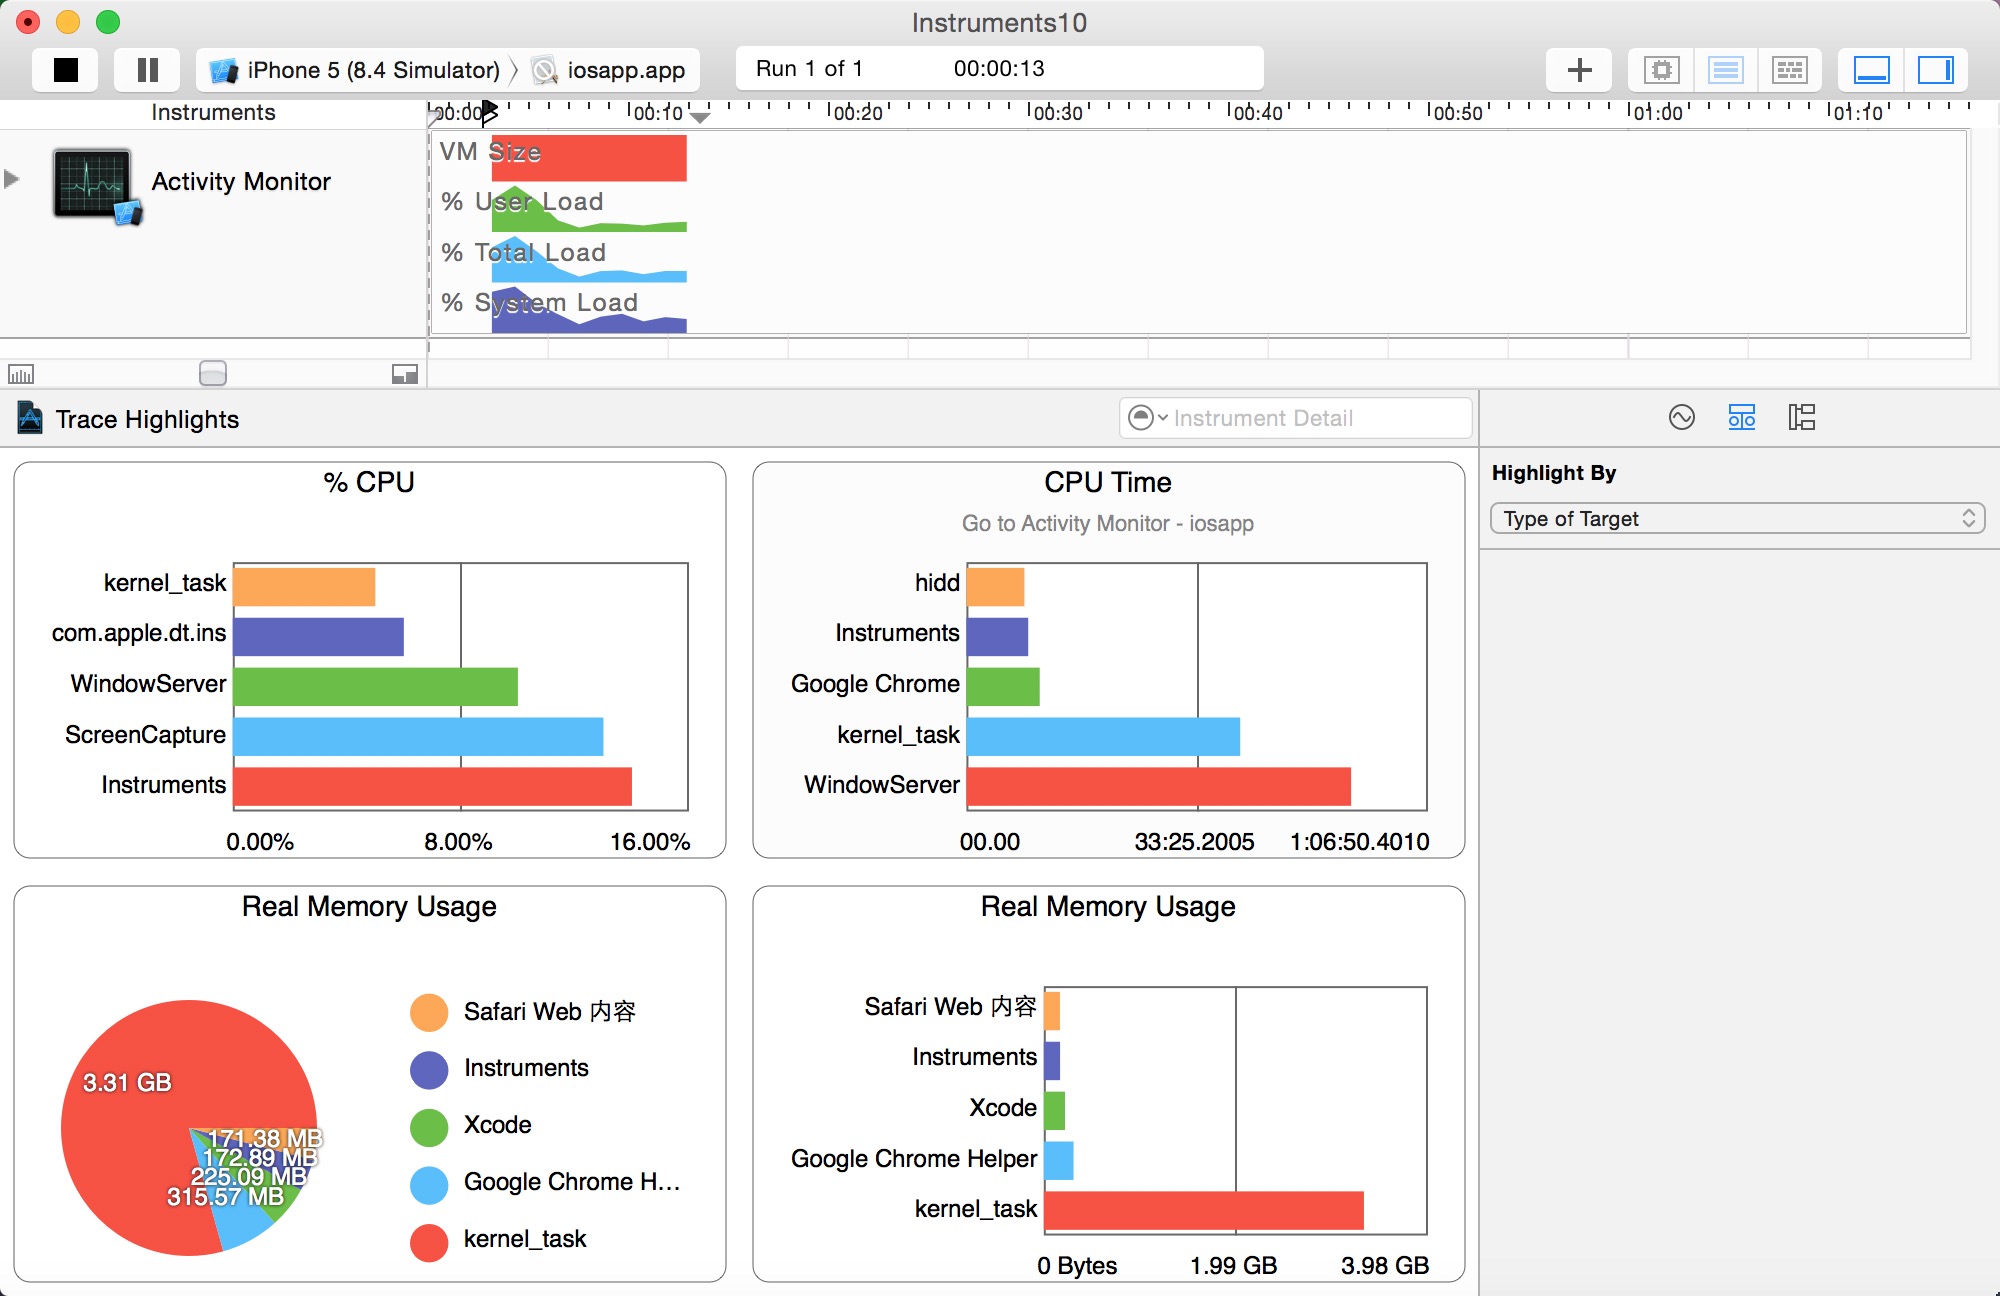Choose the iPhone 5 (8.4 Simulator) target device
The width and height of the screenshot is (2000, 1296).
[x=354, y=70]
